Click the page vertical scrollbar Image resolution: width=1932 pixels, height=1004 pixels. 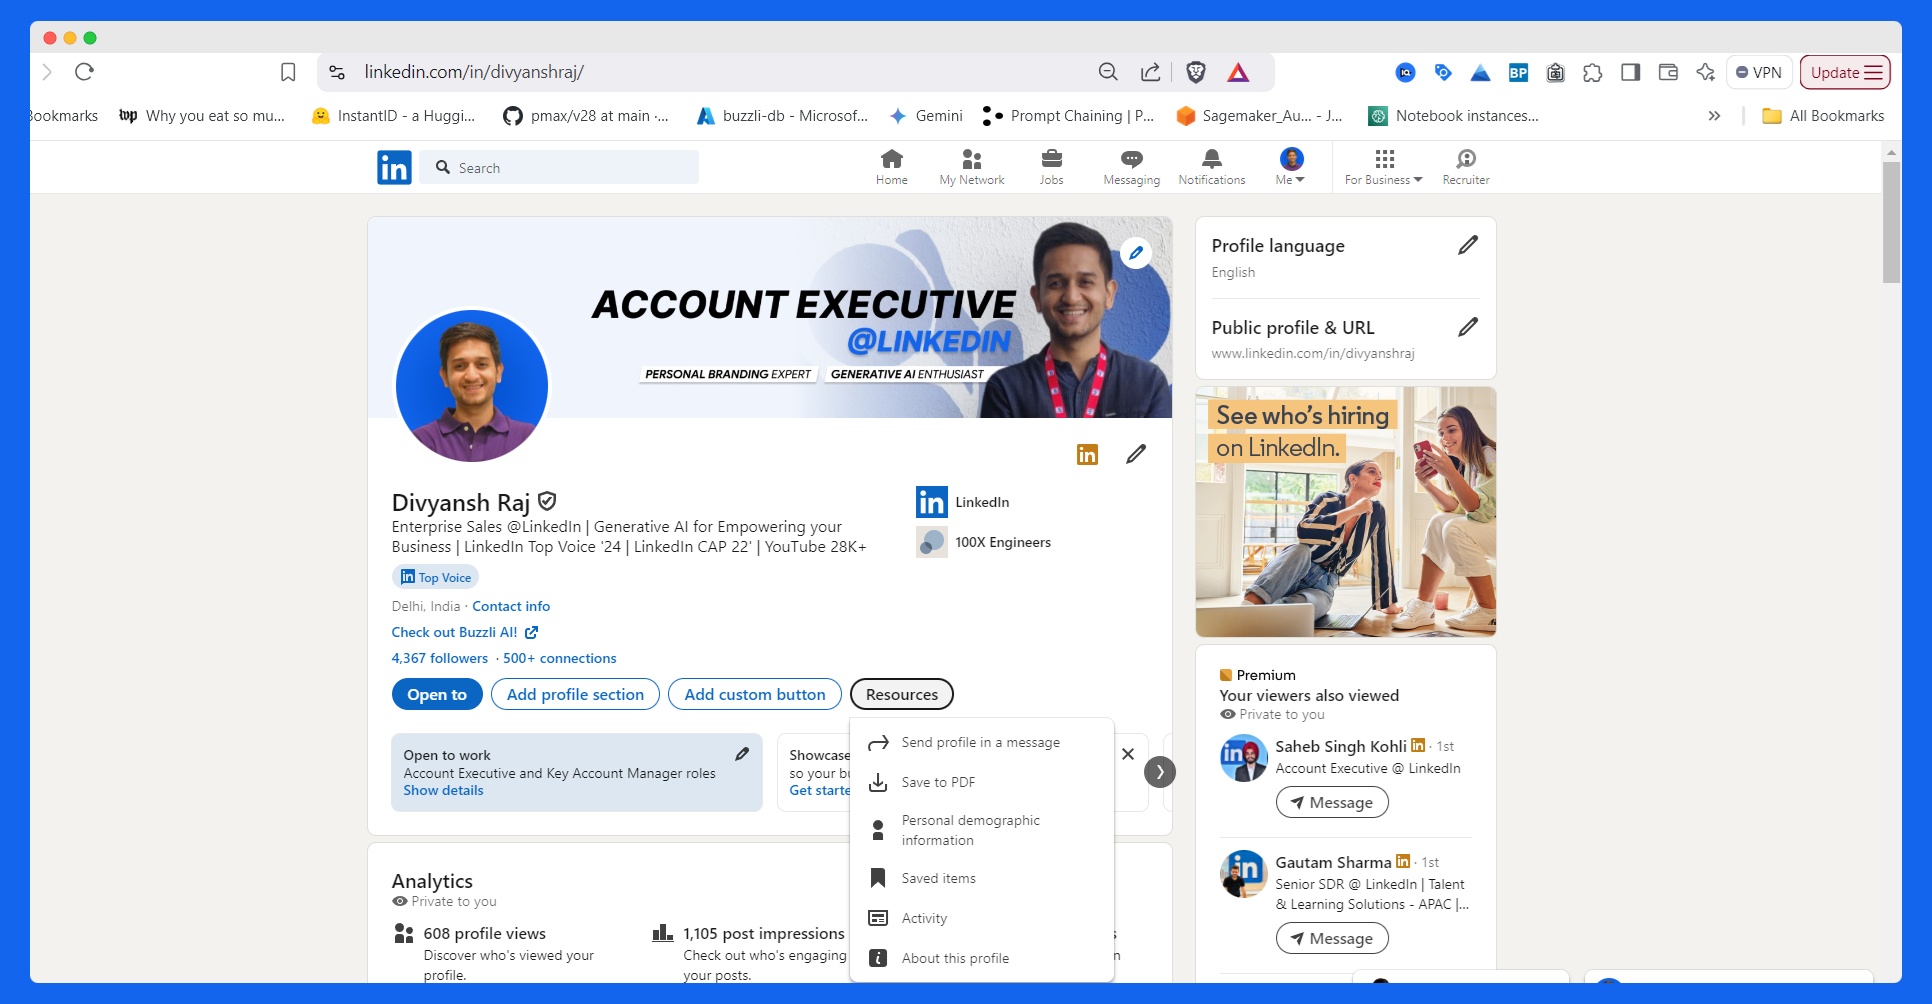(1890, 223)
